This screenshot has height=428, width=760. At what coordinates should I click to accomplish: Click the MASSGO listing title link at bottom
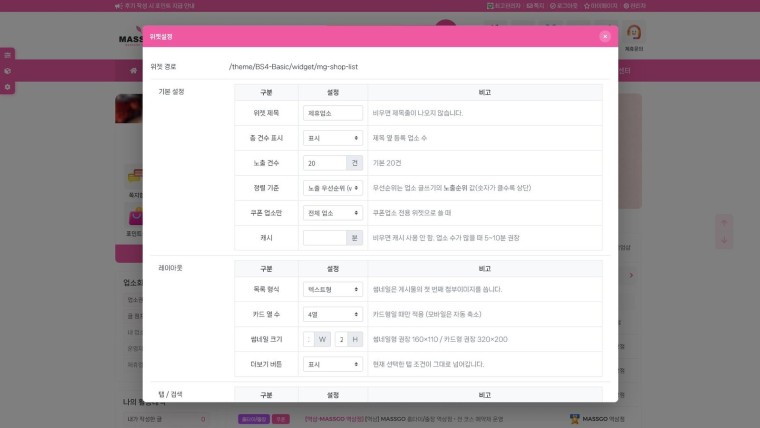coord(404,419)
